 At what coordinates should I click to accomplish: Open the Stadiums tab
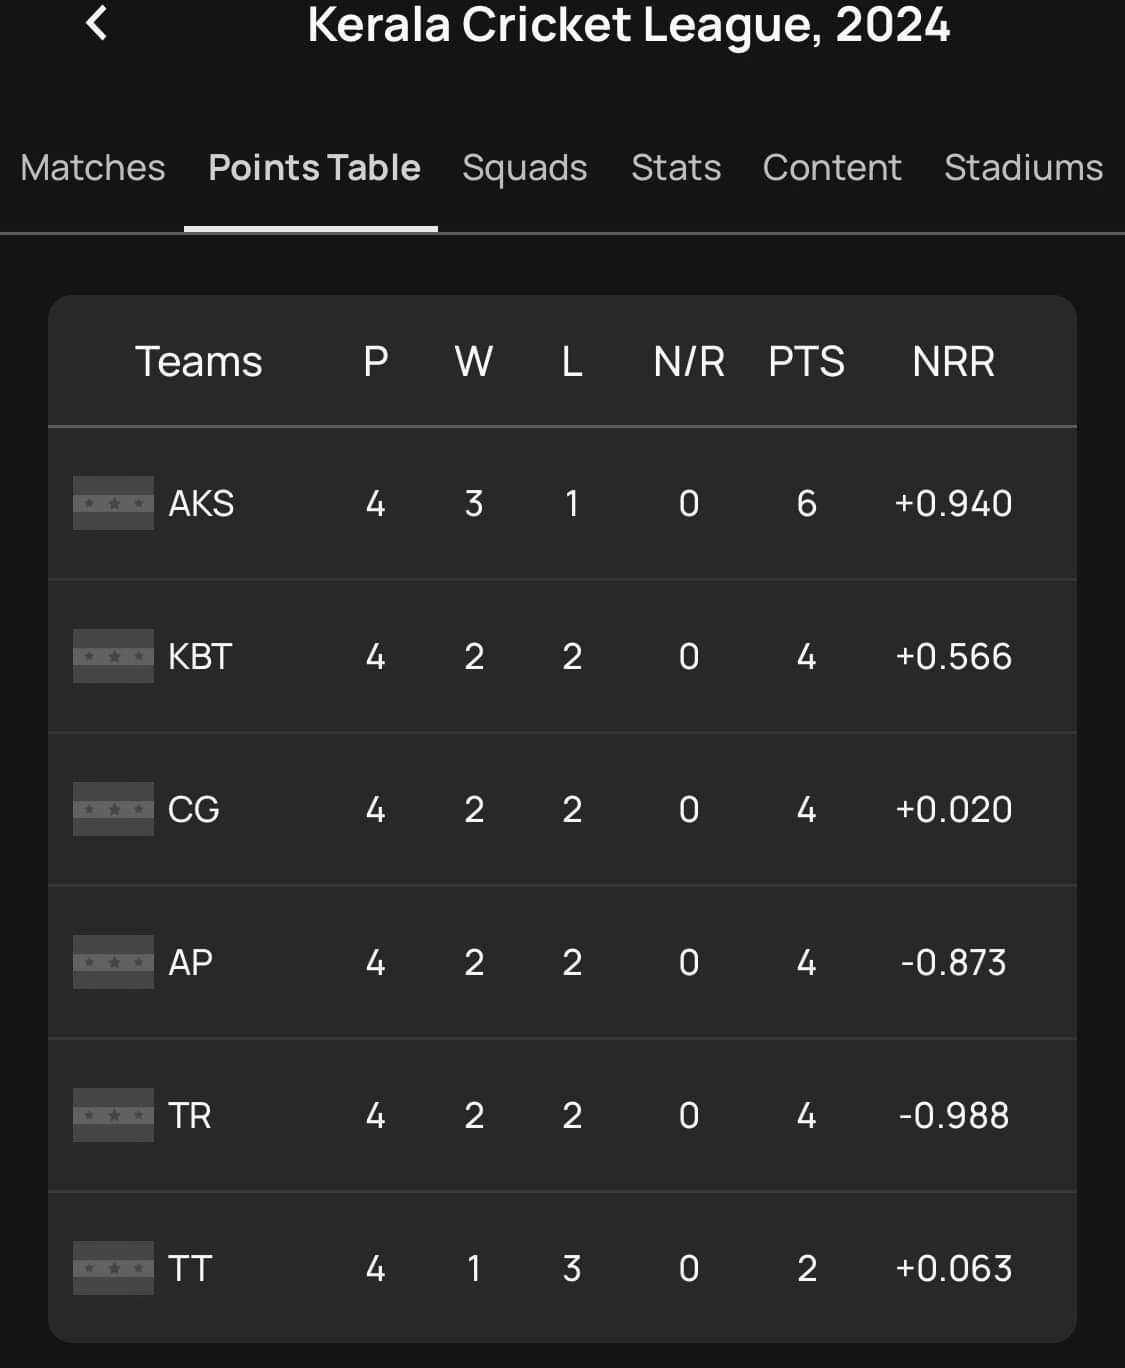point(1023,168)
